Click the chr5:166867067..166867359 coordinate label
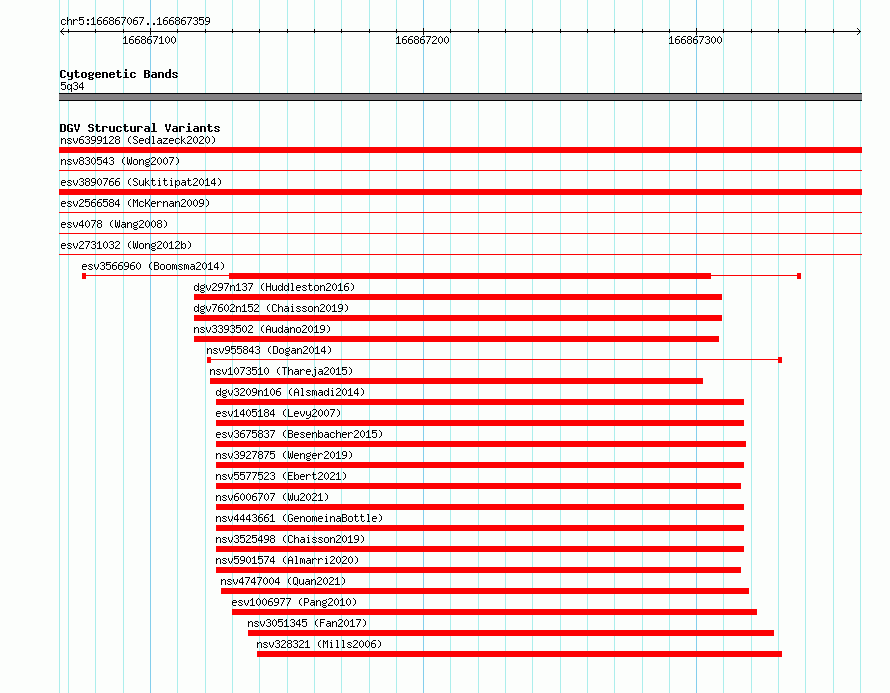This screenshot has width=890, height=693. click(135, 21)
